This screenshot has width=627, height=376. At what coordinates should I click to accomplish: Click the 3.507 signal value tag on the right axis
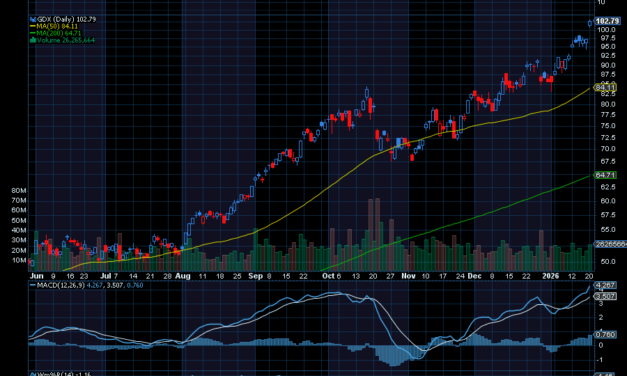(x=605, y=296)
